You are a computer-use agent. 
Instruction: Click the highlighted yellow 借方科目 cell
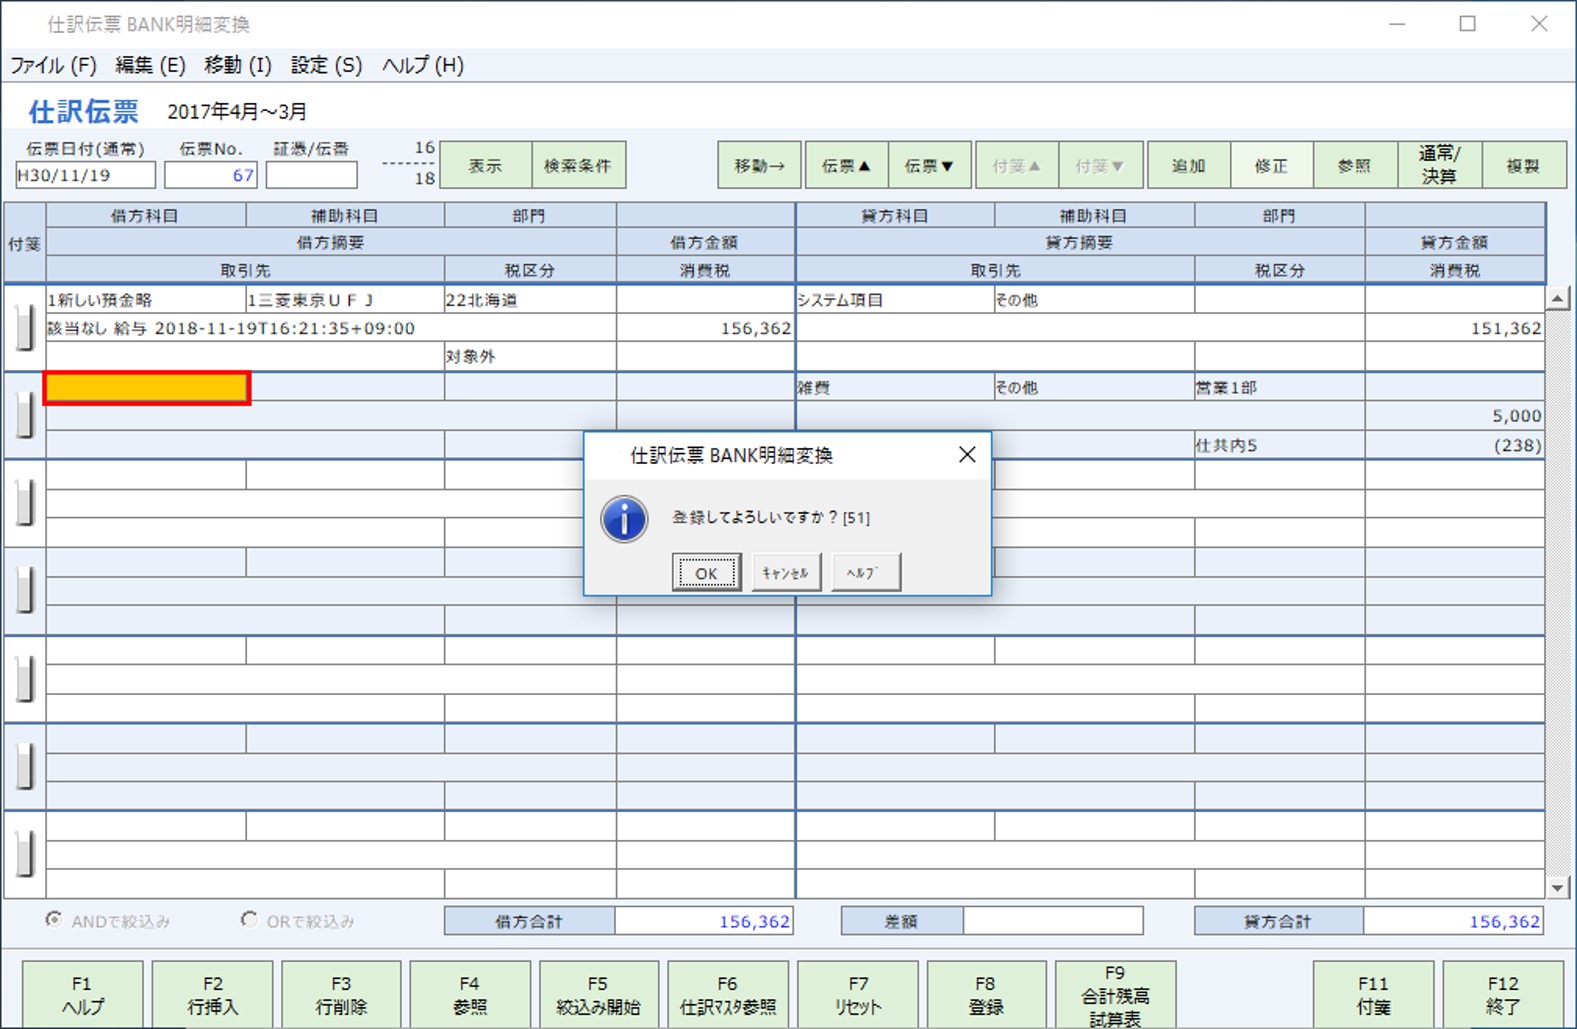point(146,388)
